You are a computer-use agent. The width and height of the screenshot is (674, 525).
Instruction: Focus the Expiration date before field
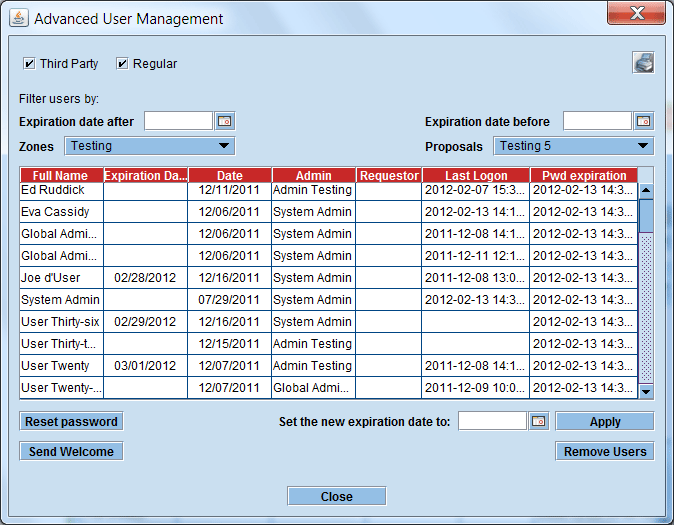coord(597,121)
